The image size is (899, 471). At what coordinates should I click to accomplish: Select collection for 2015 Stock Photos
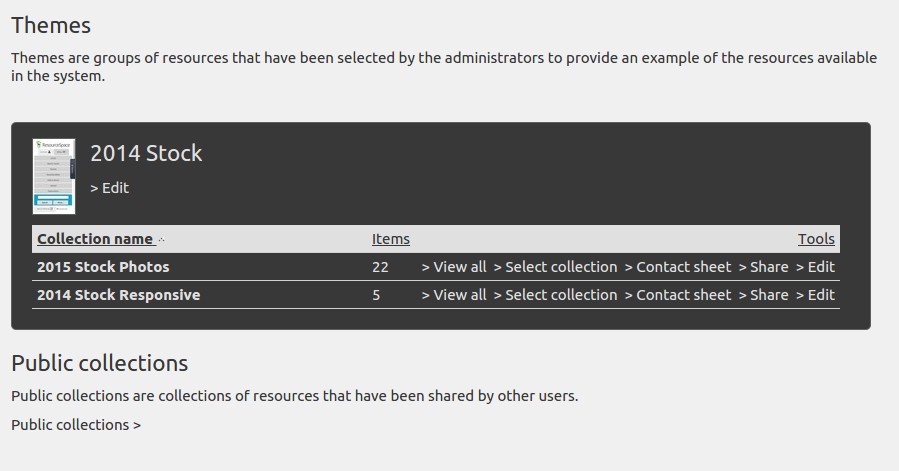[555, 267]
